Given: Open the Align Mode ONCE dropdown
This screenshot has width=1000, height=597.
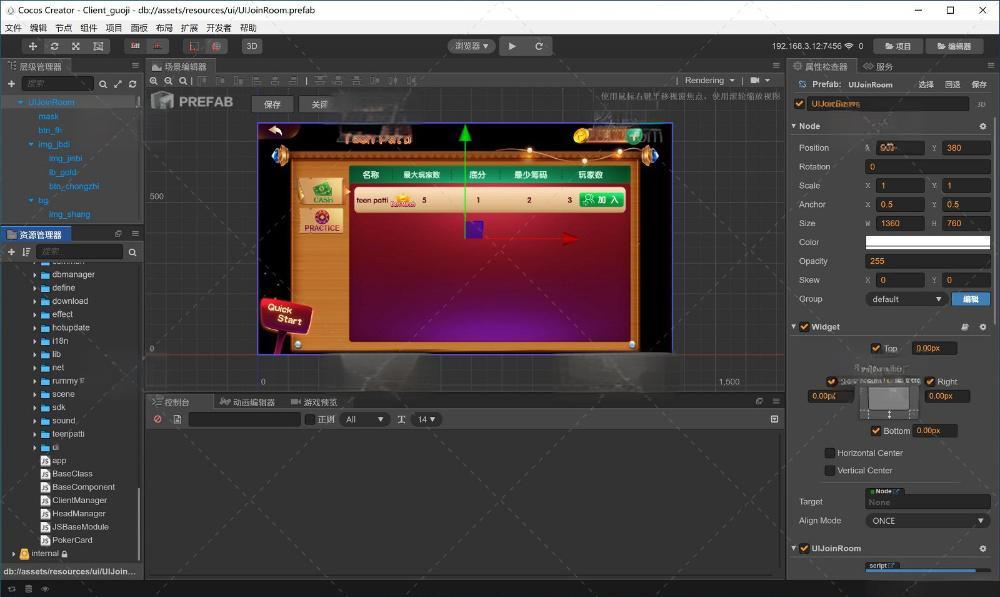Looking at the screenshot, I should [927, 521].
